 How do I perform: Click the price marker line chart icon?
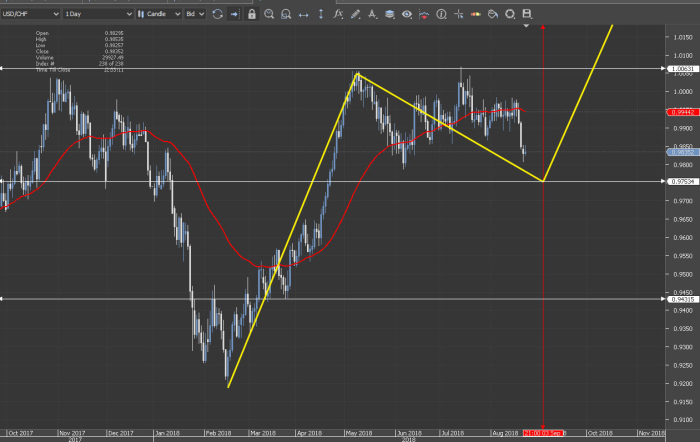[424, 15]
